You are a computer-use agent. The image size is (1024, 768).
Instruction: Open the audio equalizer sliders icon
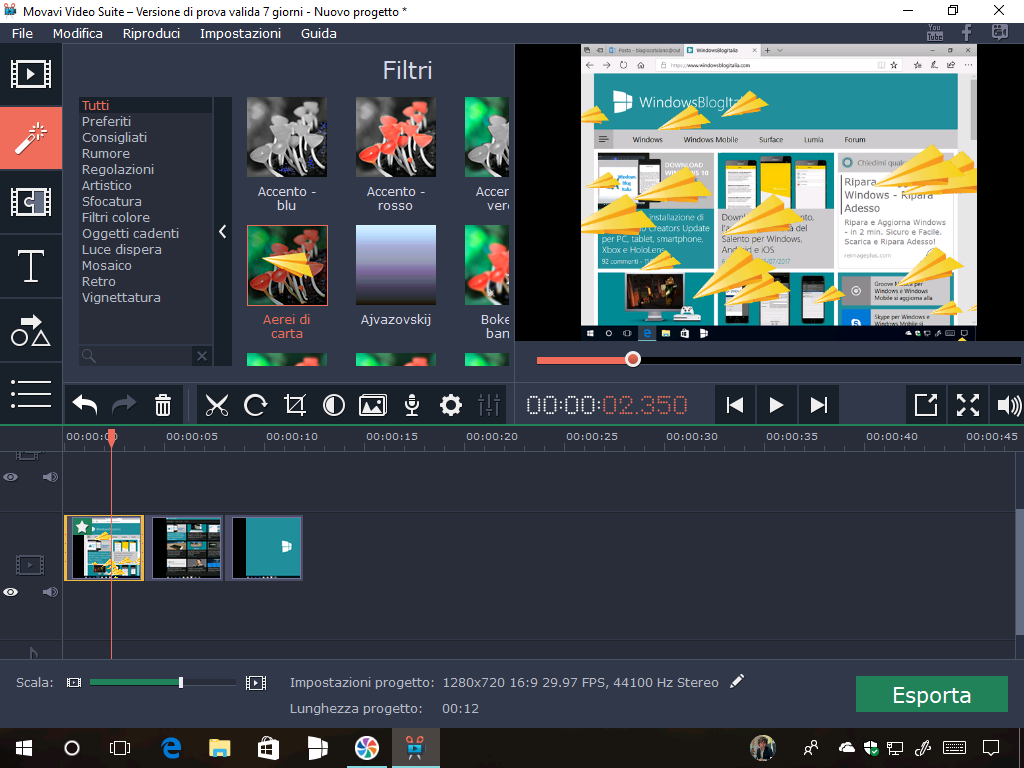489,405
